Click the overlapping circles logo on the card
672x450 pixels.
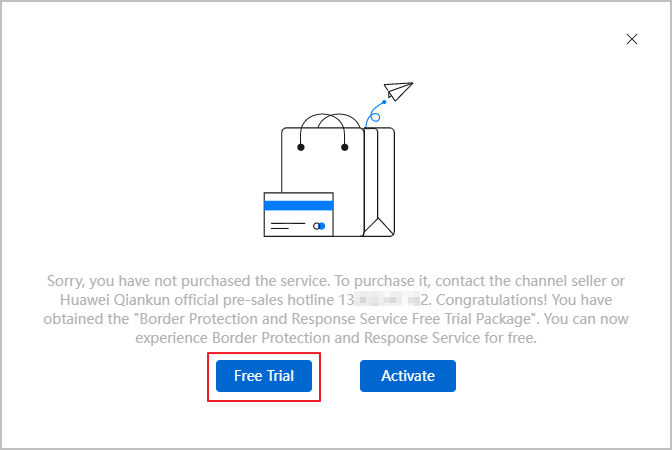319,226
